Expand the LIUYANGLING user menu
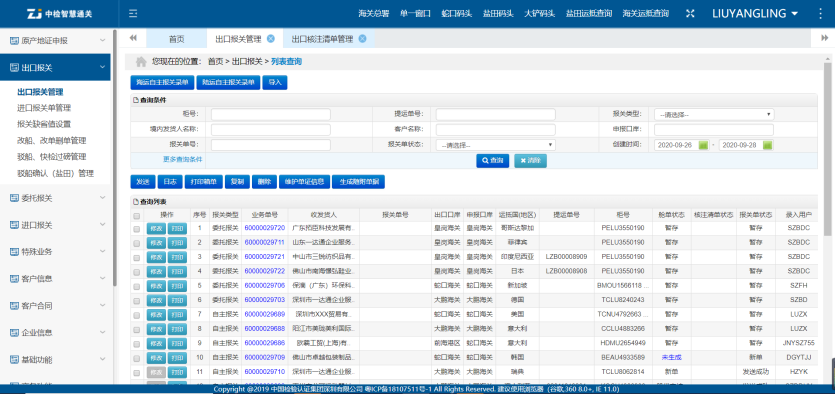 (755, 14)
